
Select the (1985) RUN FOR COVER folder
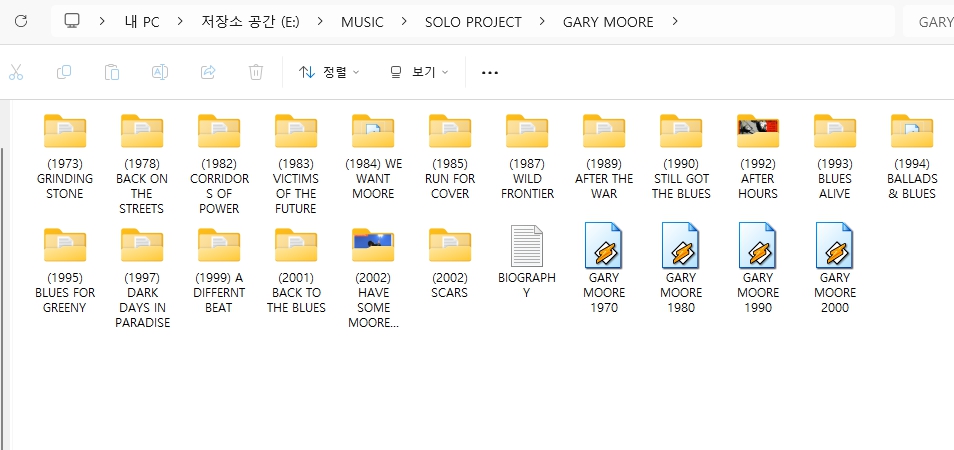coord(450,156)
